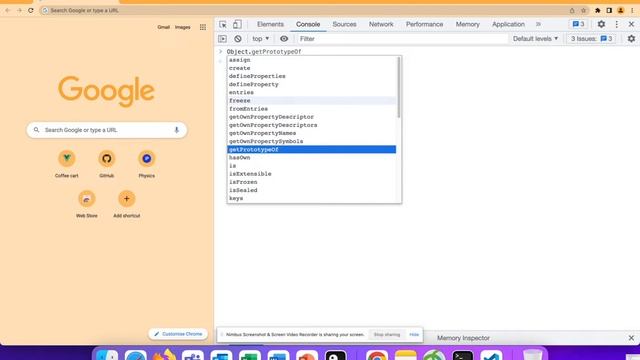
Task: Open Terminal from the dock
Action: [462, 355]
